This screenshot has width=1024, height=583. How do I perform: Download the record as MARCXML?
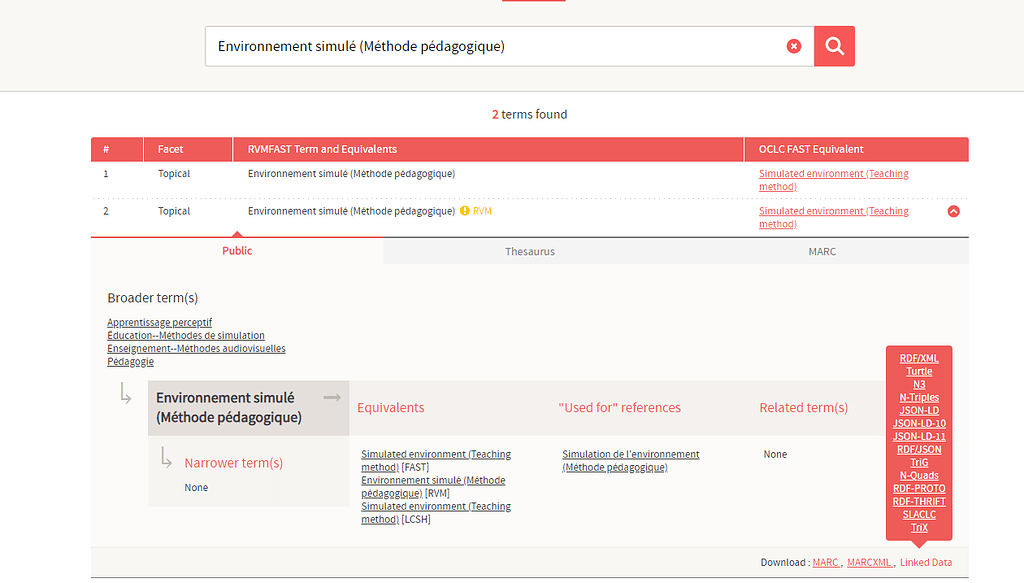tap(869, 562)
